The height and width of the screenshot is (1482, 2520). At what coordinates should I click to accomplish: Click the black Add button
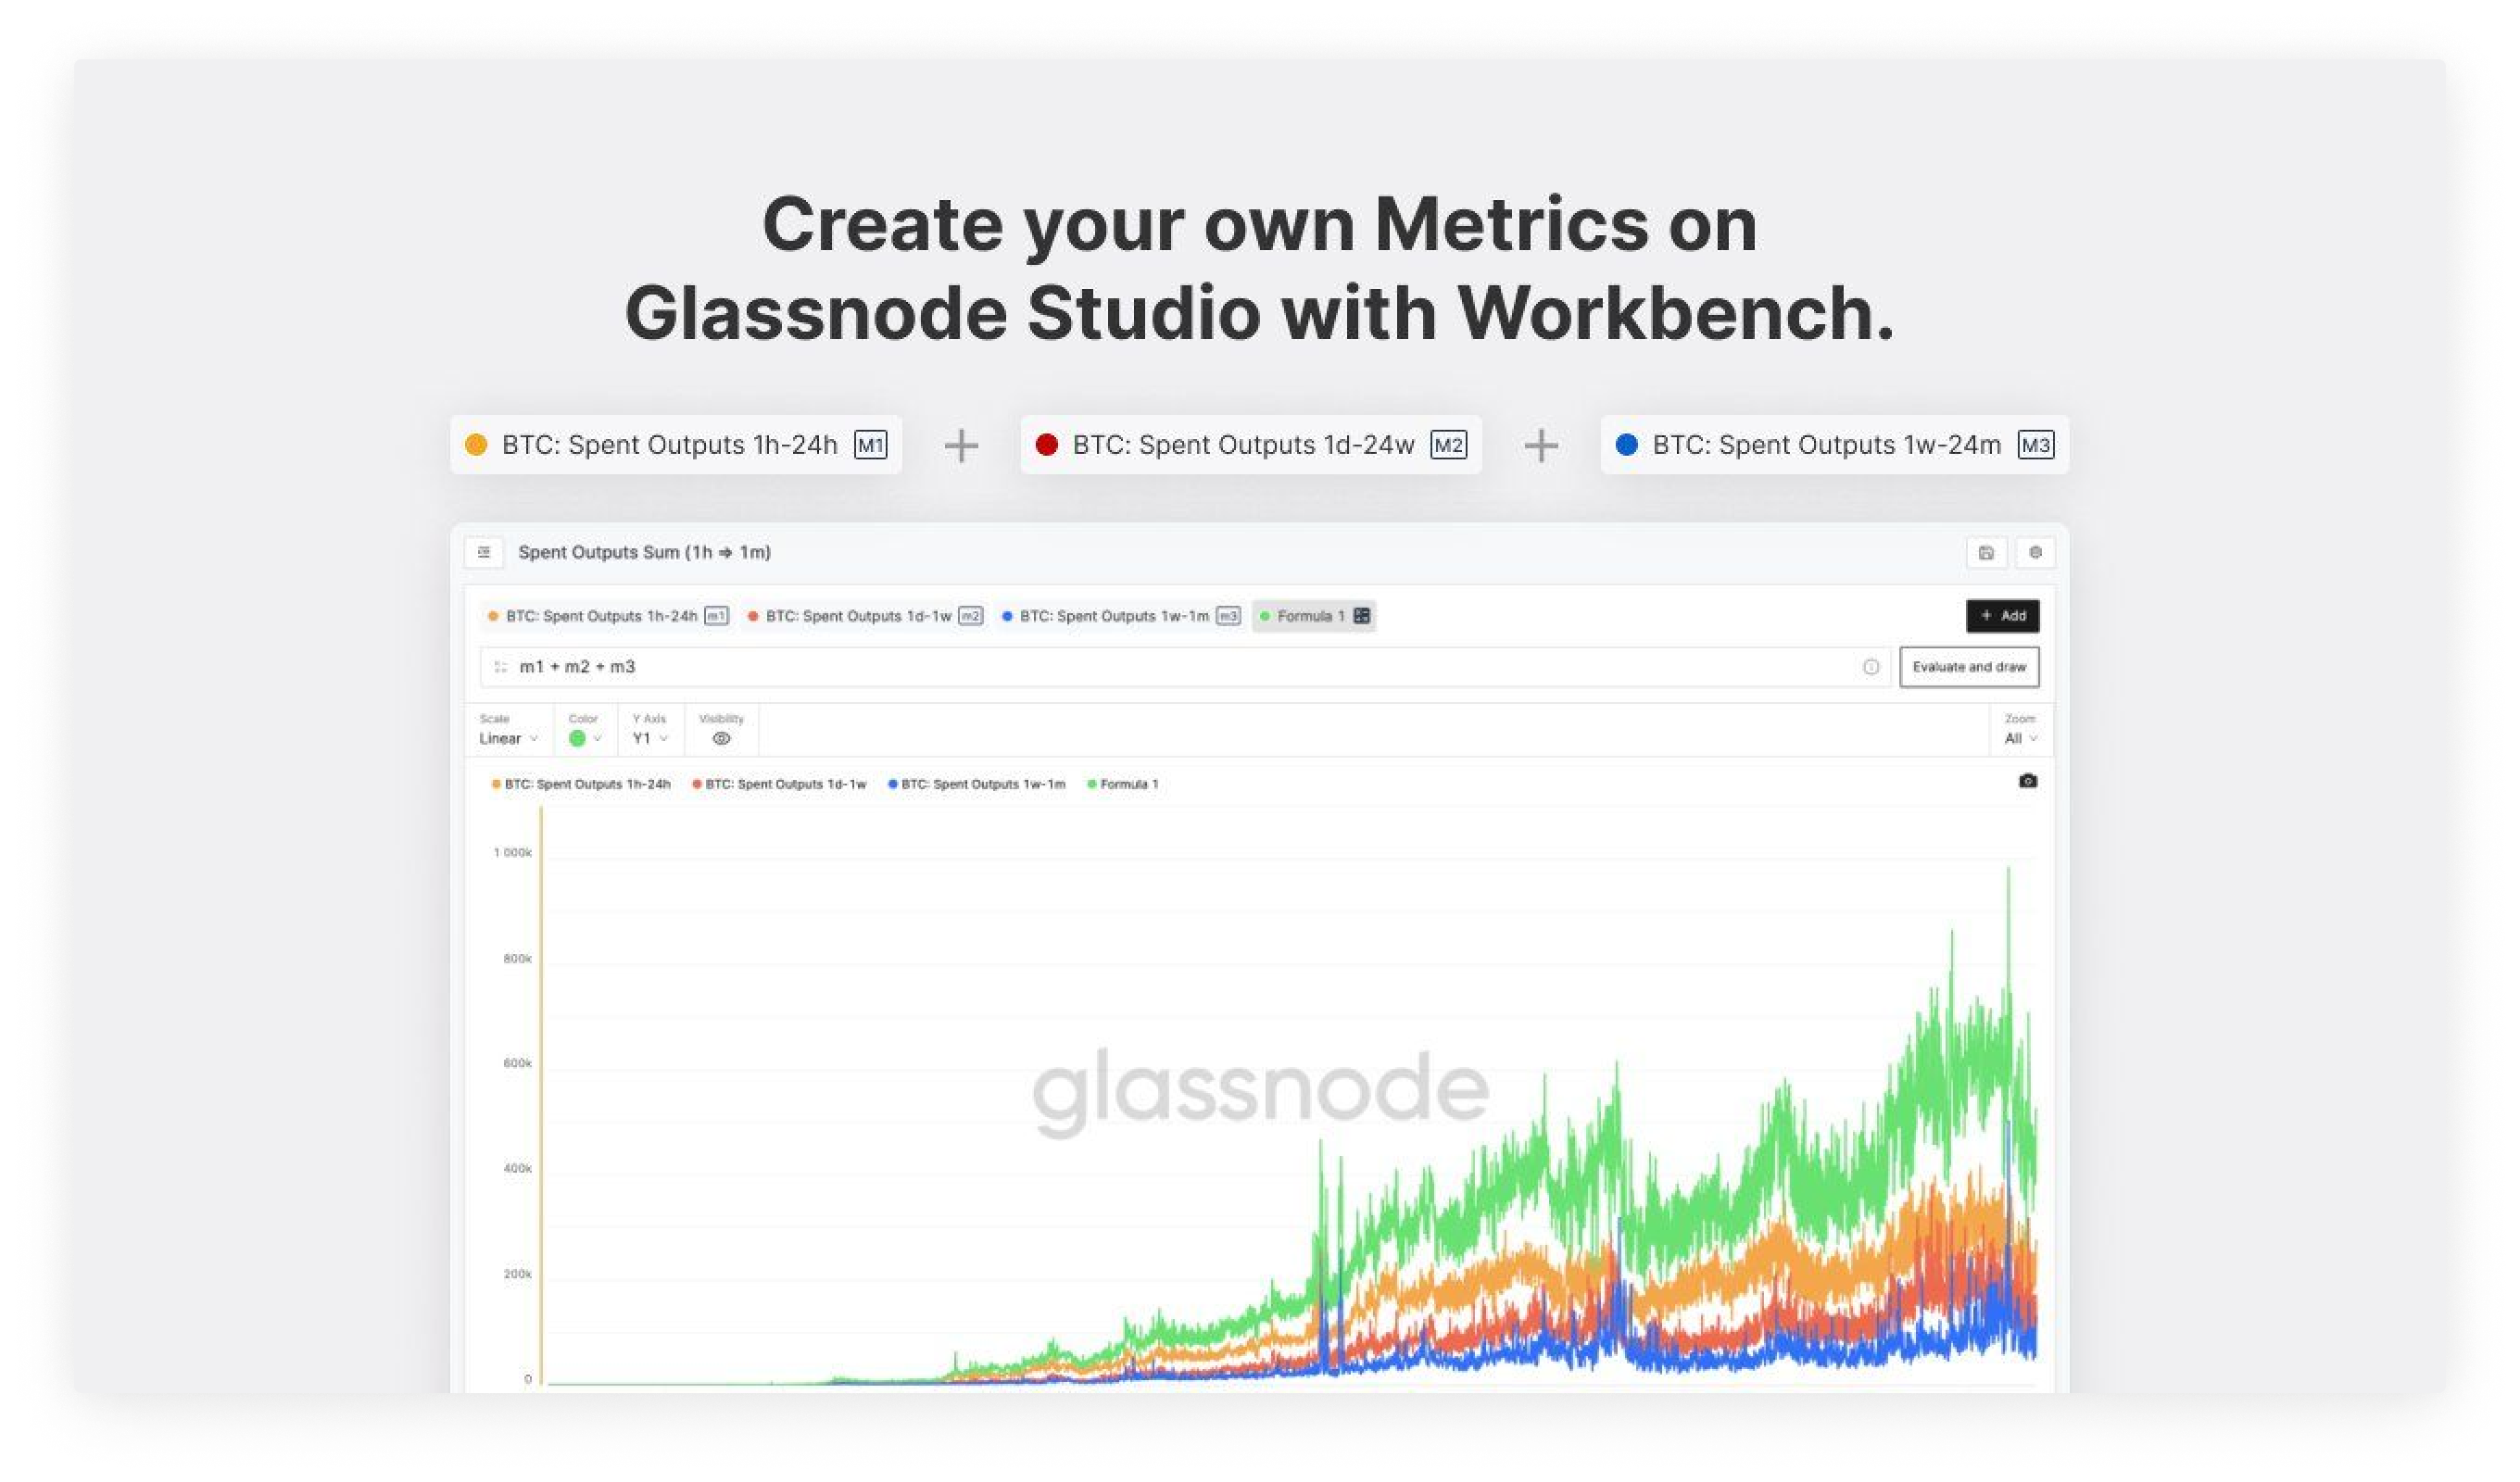click(2002, 616)
